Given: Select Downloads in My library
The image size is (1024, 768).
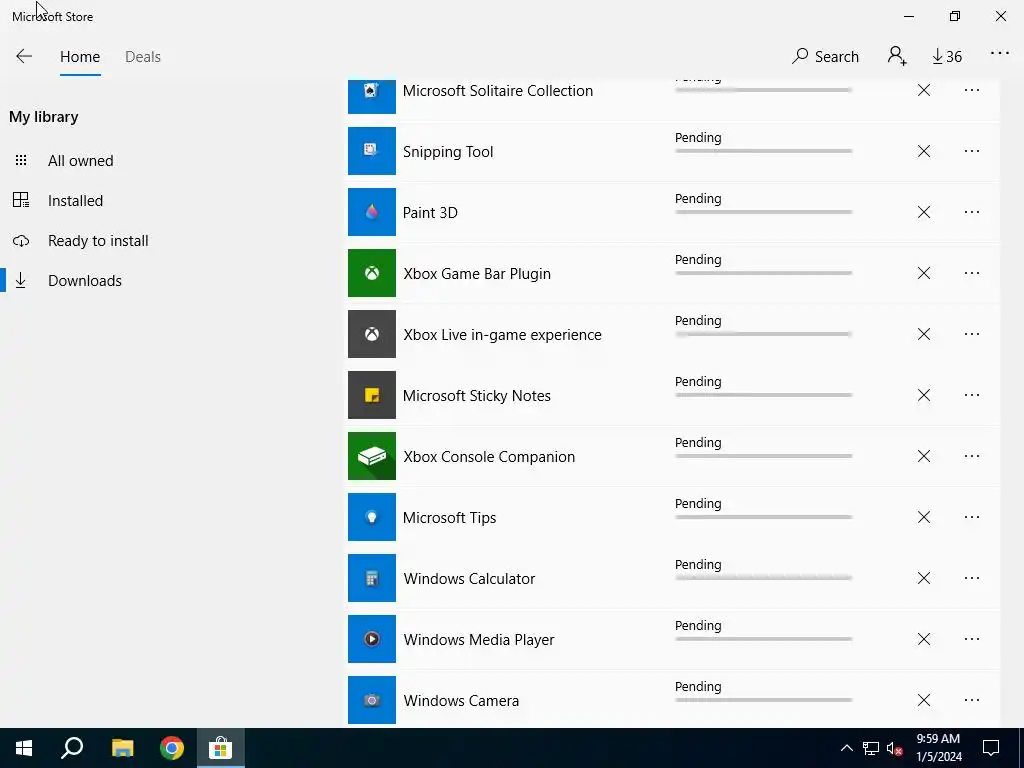Looking at the screenshot, I should pos(84,281).
